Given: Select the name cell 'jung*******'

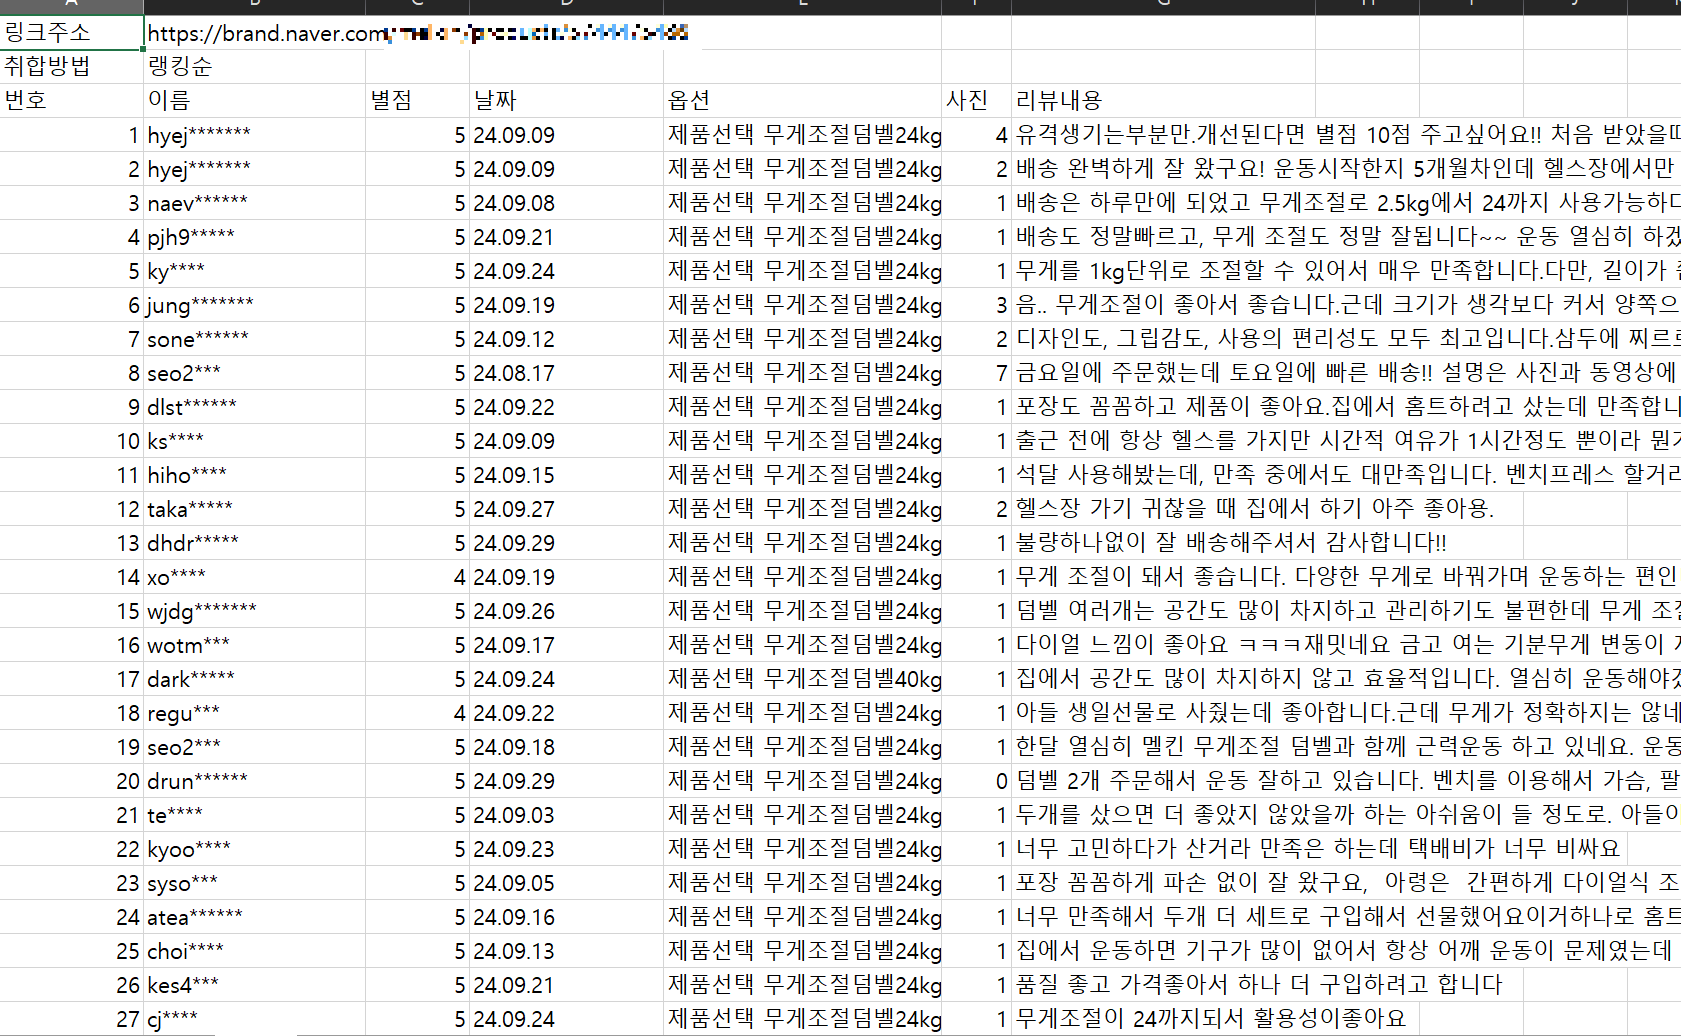Looking at the screenshot, I should tap(255, 305).
